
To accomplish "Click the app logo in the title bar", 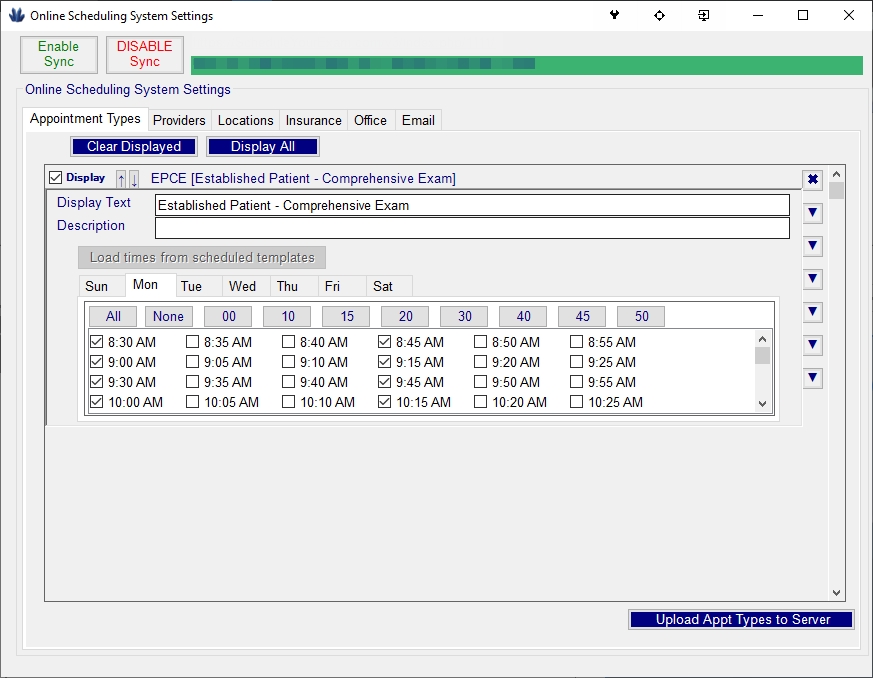I will 16,16.
